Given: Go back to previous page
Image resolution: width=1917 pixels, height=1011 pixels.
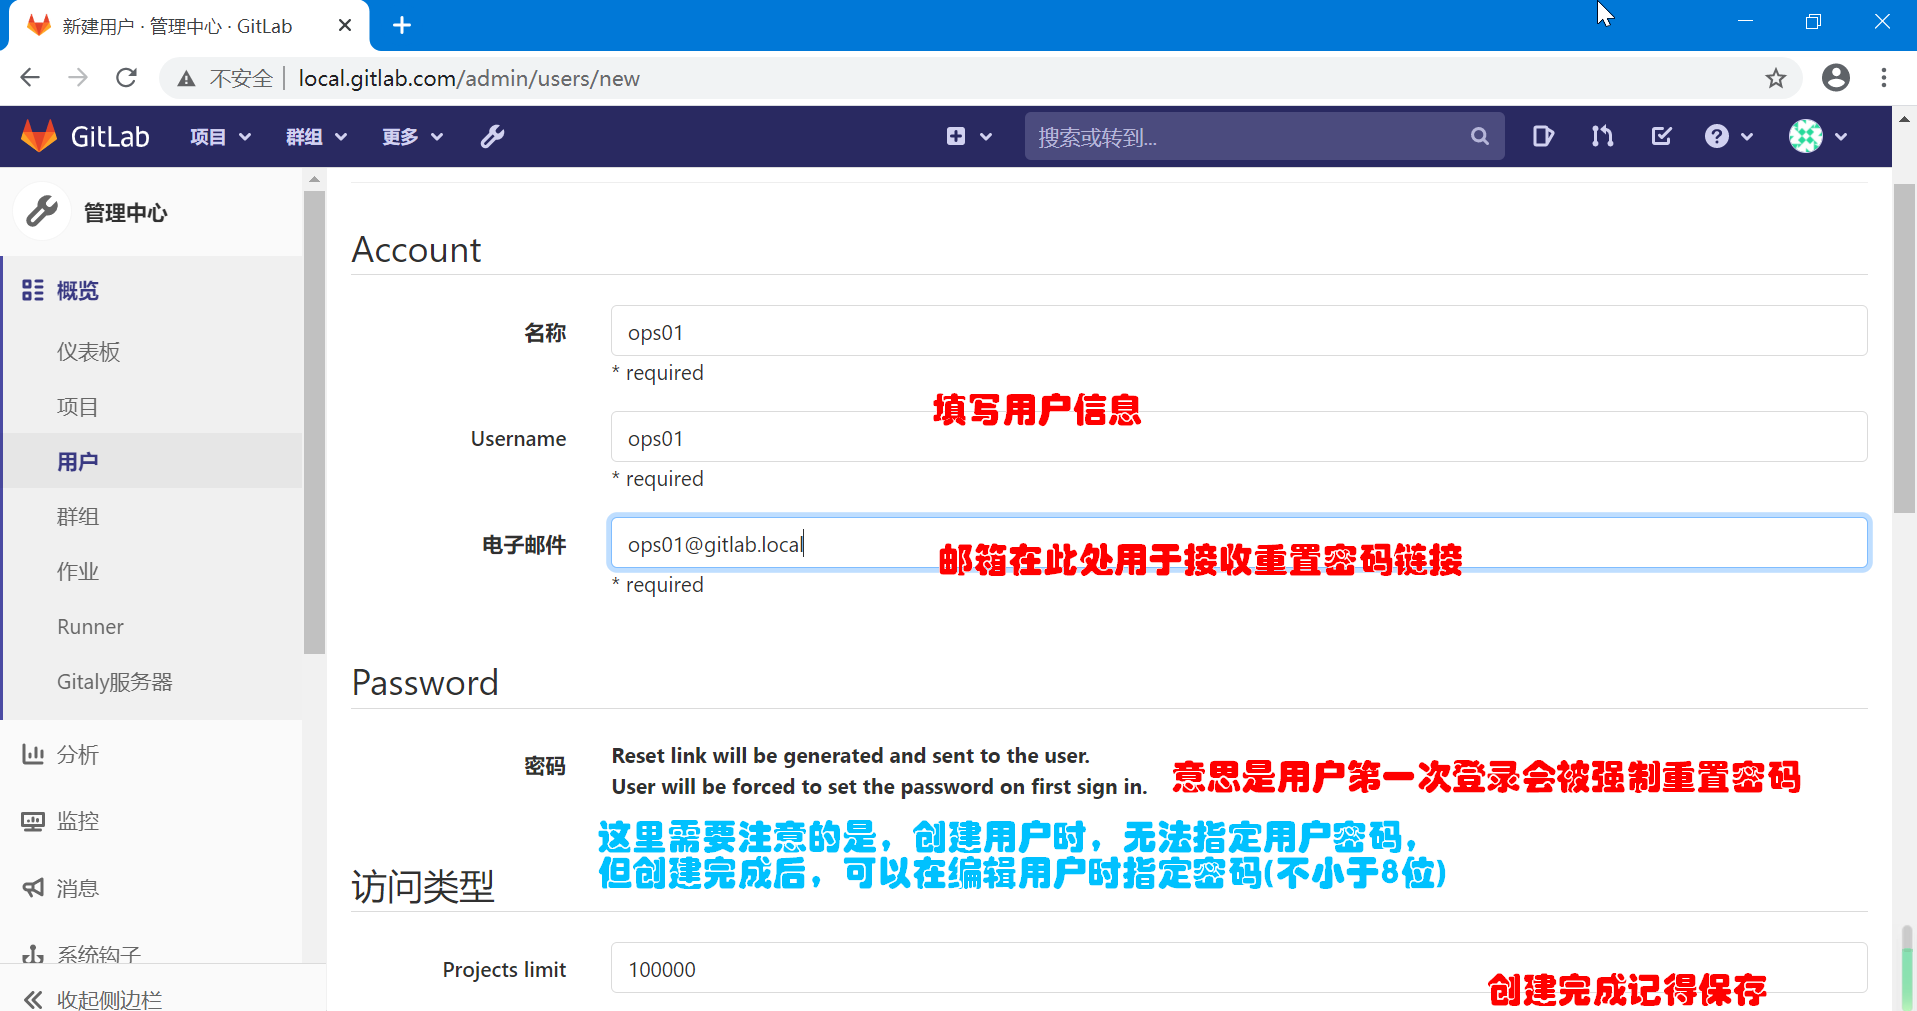Looking at the screenshot, I should click(30, 78).
